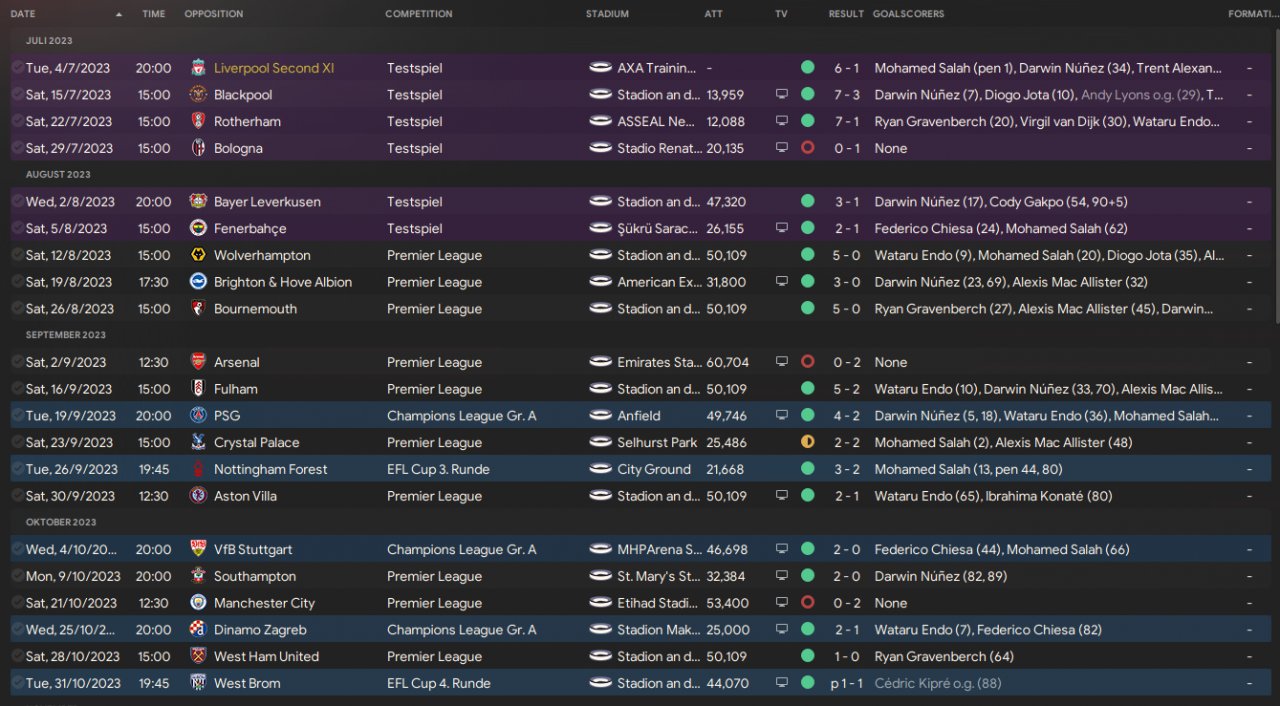Click the Manchester City club badge
Image resolution: width=1280 pixels, height=706 pixels.
click(x=198, y=603)
